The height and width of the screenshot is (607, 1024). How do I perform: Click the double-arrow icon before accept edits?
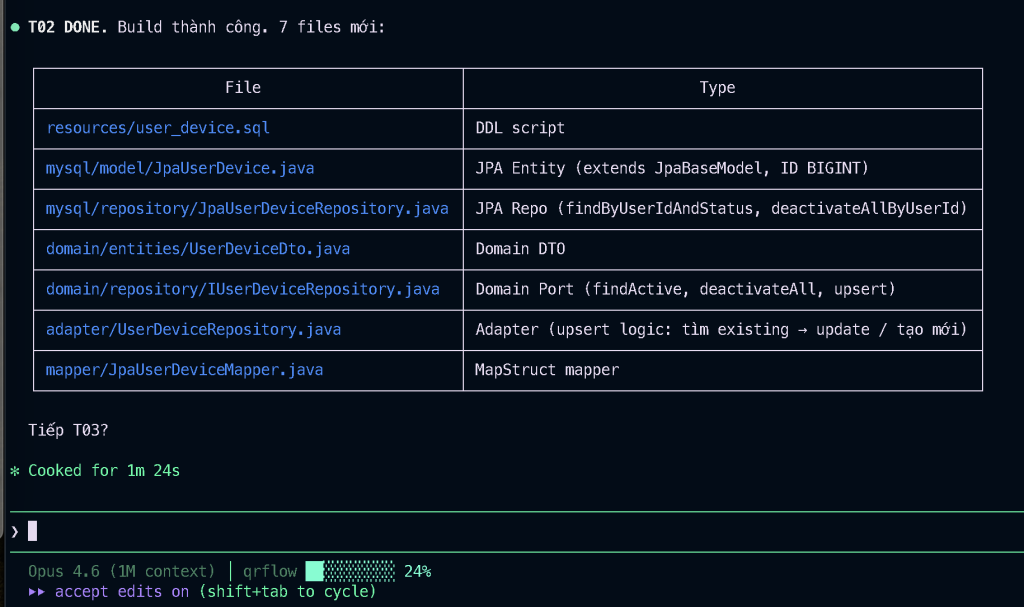click(37, 591)
